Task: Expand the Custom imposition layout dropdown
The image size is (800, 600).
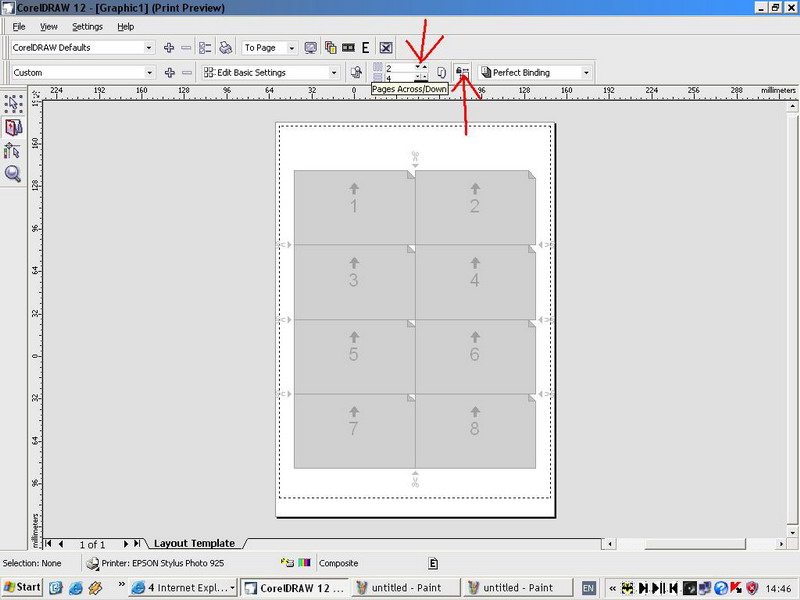Action: [x=149, y=72]
